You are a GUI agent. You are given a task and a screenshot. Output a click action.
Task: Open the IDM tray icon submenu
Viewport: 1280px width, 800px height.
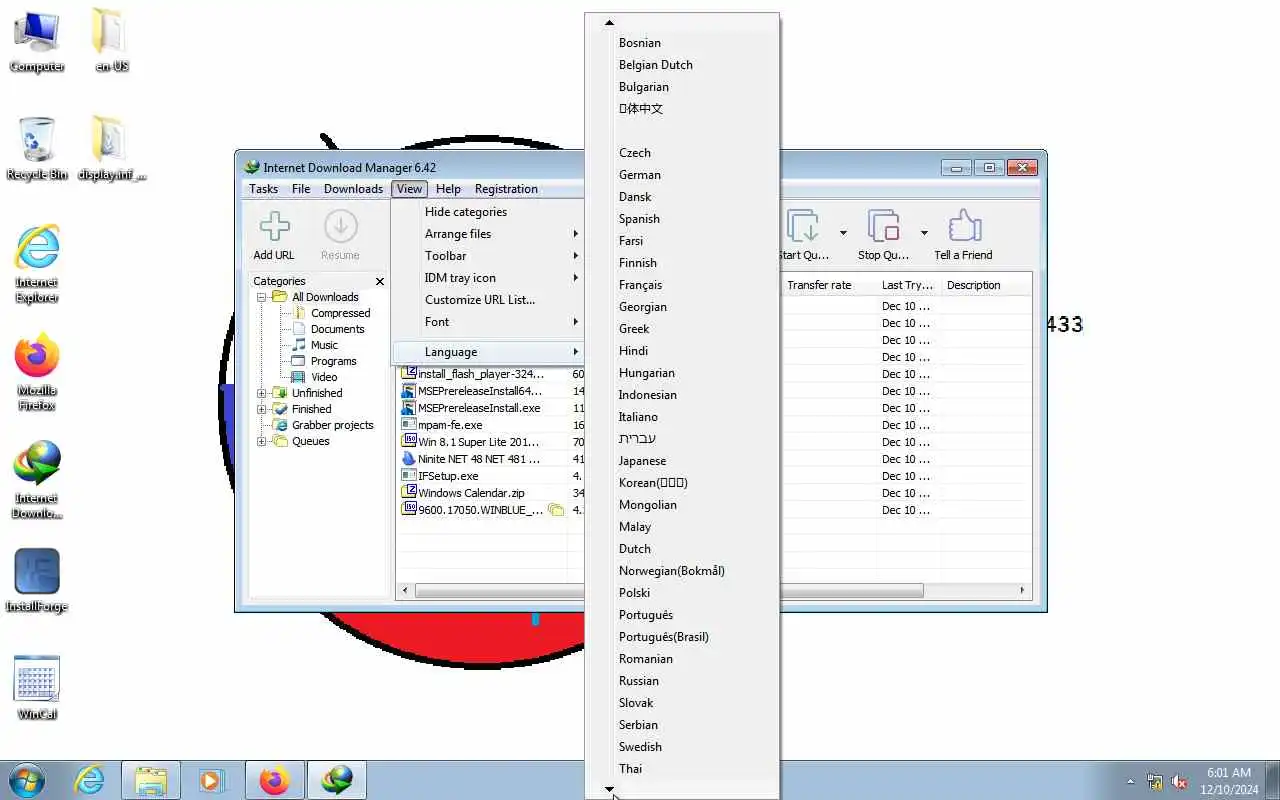(x=488, y=278)
